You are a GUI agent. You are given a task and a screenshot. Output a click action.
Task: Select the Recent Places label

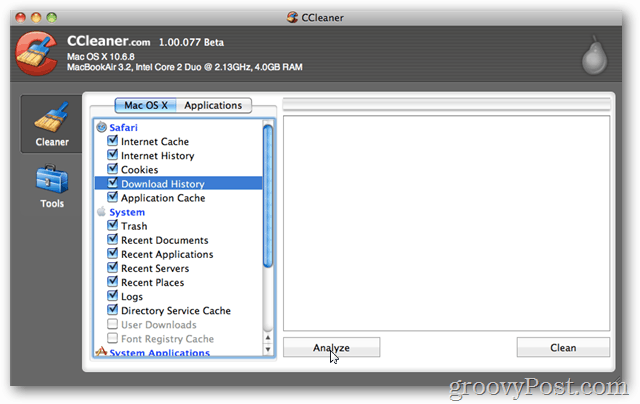153,283
